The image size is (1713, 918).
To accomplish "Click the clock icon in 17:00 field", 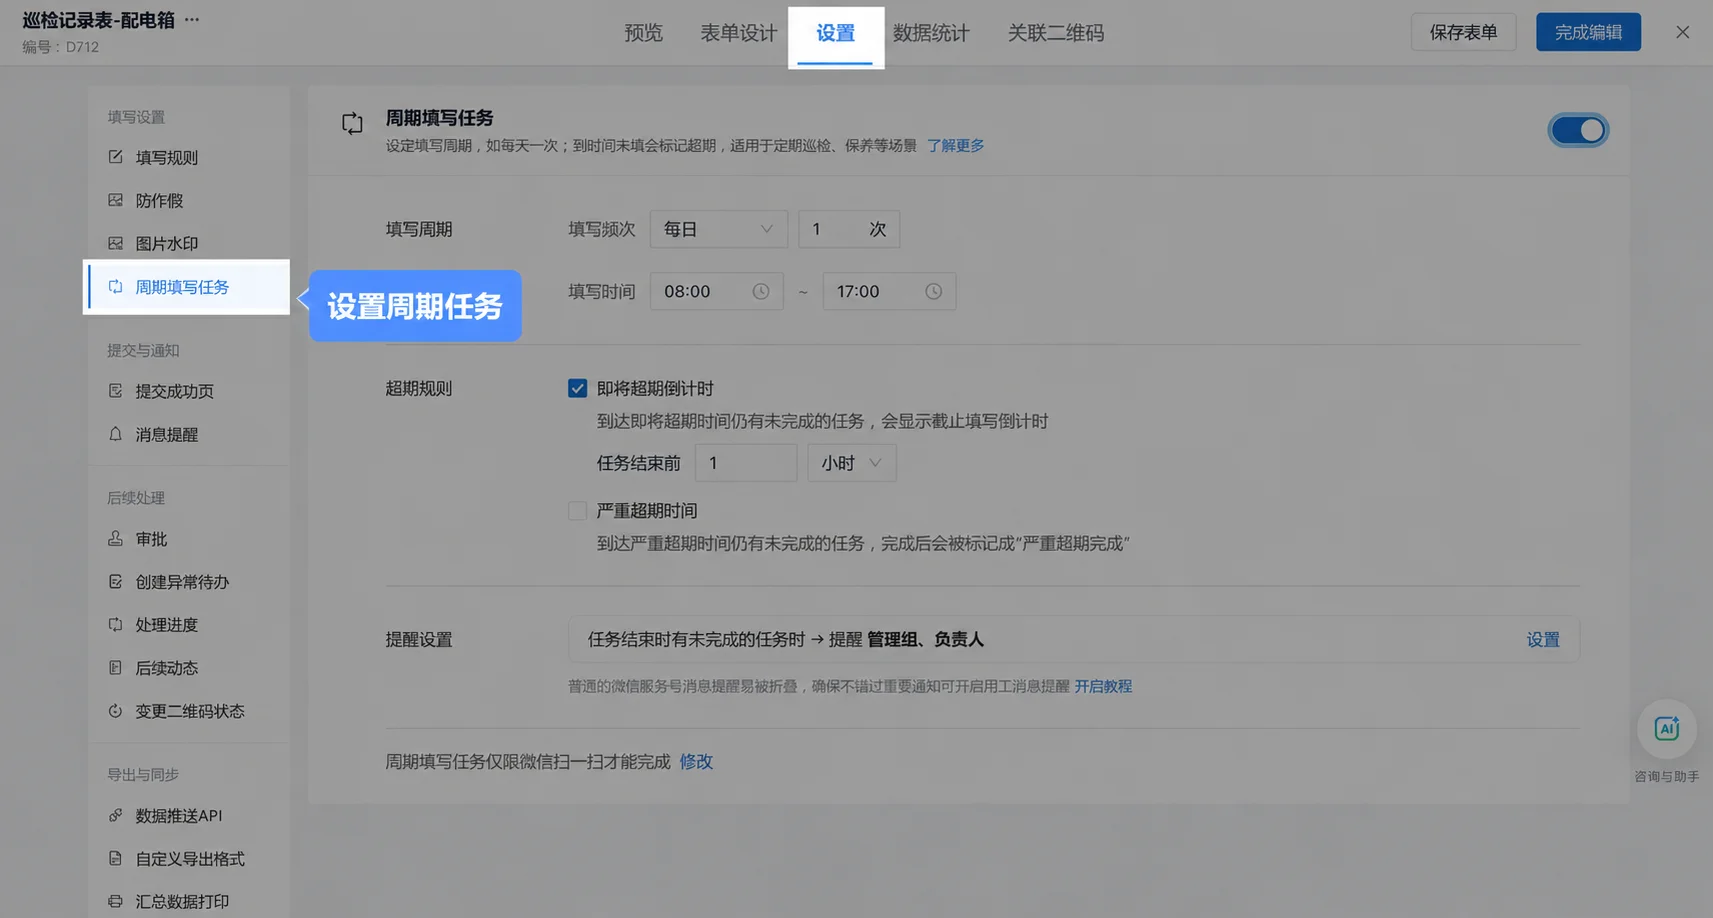I will tap(933, 291).
